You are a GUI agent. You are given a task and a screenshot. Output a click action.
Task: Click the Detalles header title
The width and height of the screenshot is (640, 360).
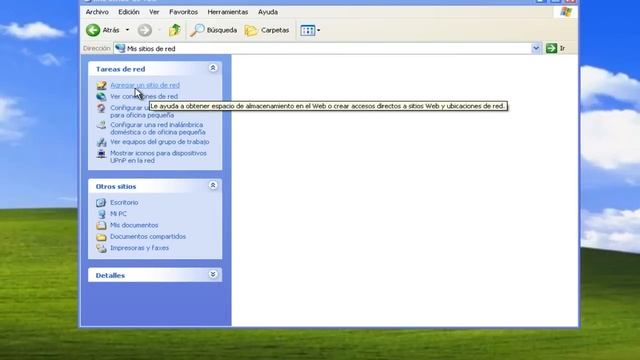click(x=110, y=276)
